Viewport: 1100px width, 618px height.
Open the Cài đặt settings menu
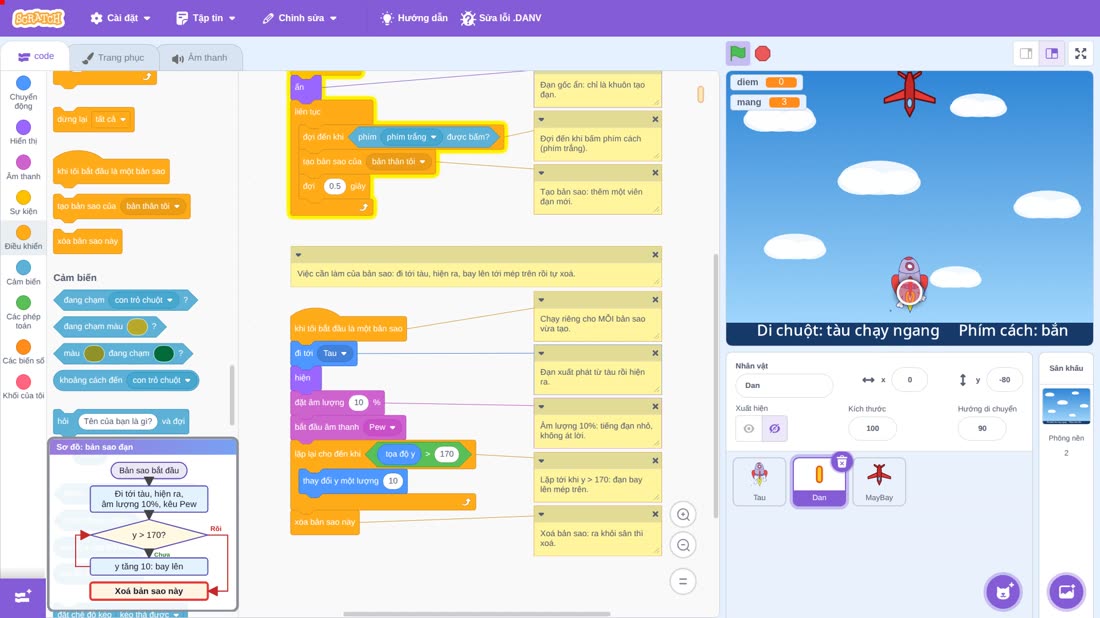(x=120, y=18)
